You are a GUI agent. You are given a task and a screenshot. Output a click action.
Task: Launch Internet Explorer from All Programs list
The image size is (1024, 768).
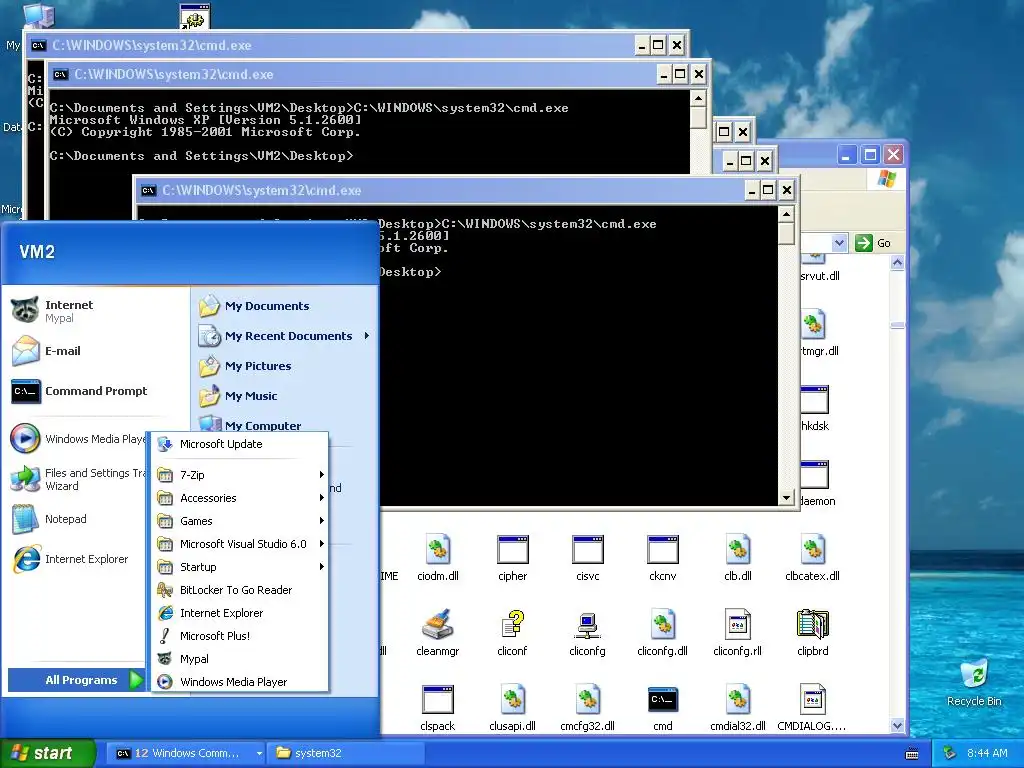point(240,613)
